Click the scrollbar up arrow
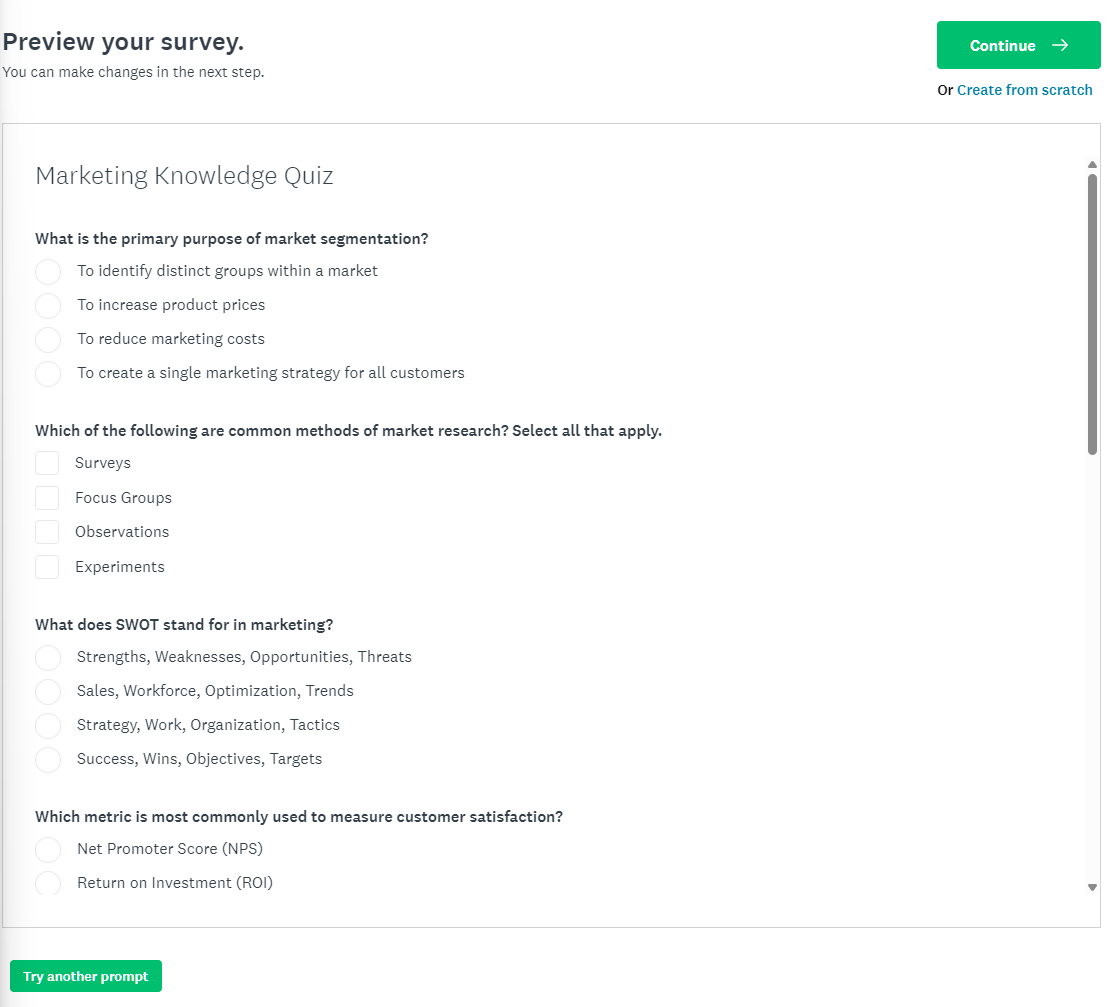 [x=1092, y=163]
